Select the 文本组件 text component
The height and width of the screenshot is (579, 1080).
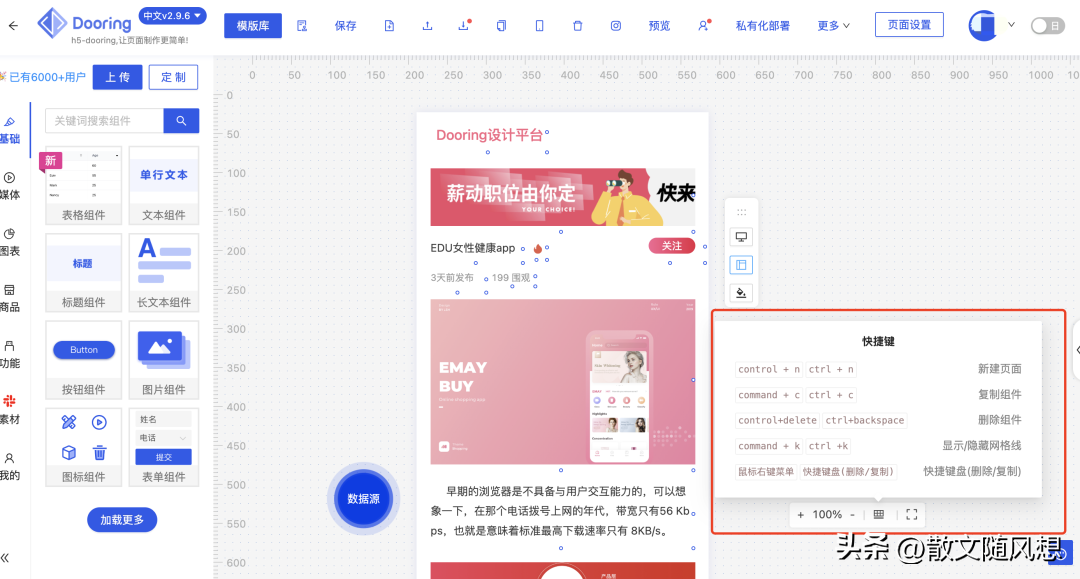[x=163, y=185]
